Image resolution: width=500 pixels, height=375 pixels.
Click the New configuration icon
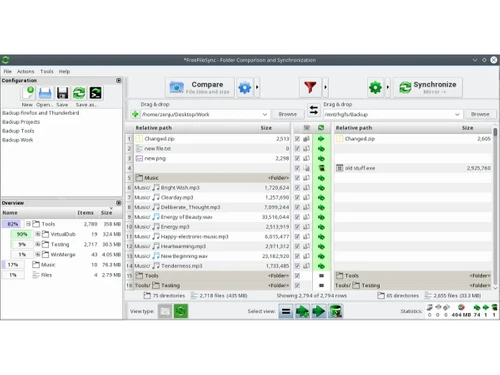28,93
